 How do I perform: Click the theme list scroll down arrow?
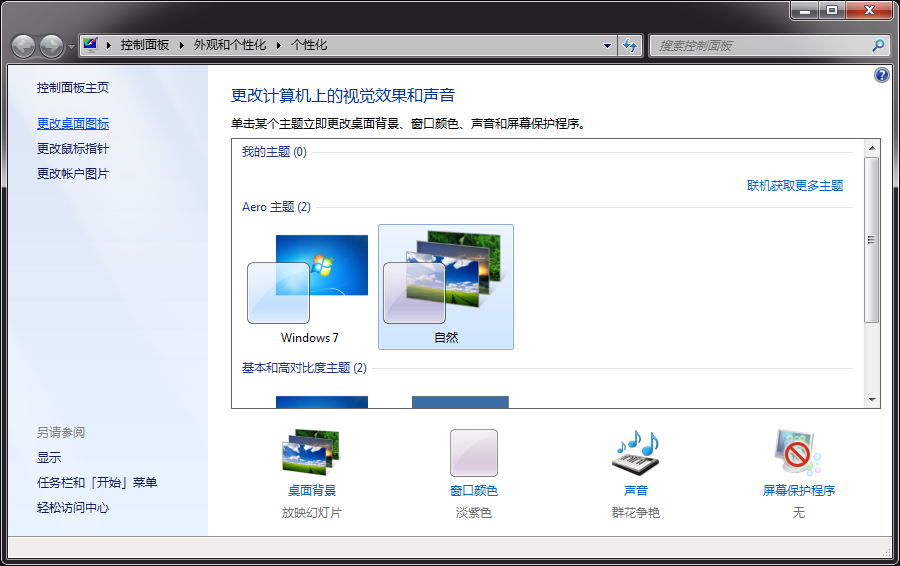point(872,400)
